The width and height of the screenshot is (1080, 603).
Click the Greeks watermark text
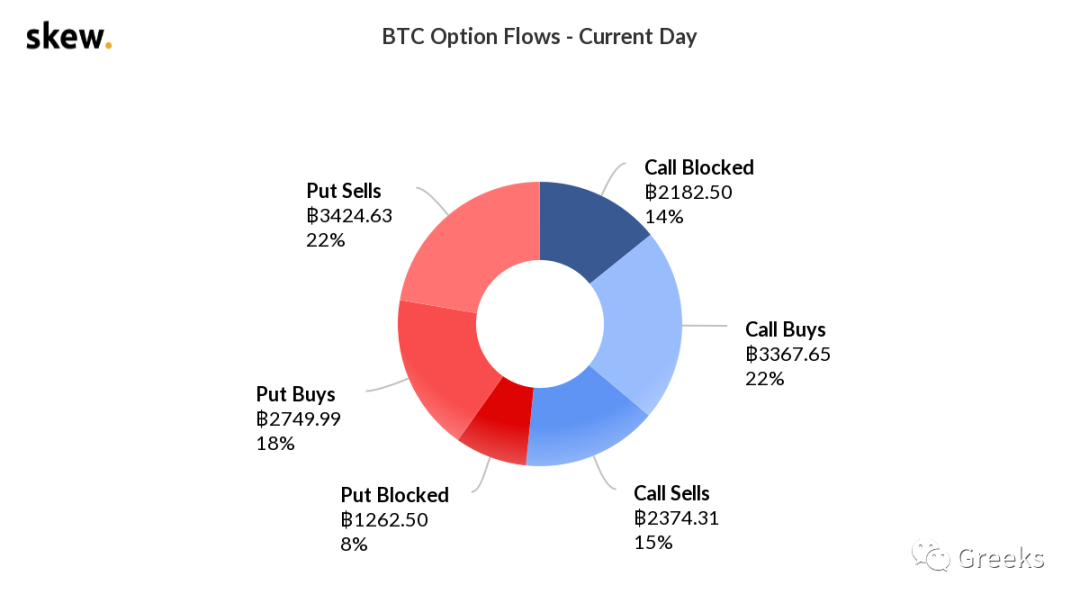[x=1001, y=558]
